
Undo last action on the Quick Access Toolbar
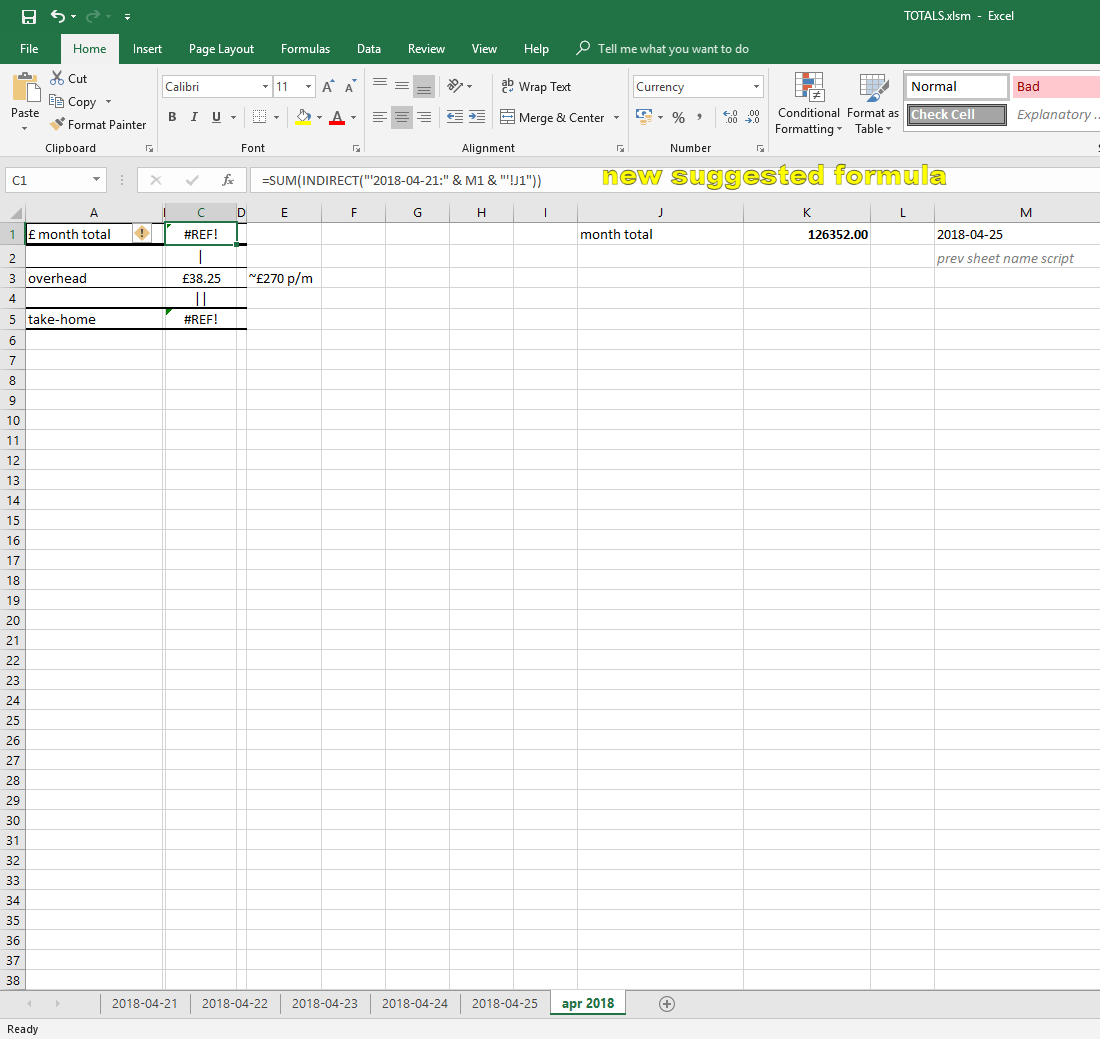click(x=60, y=16)
